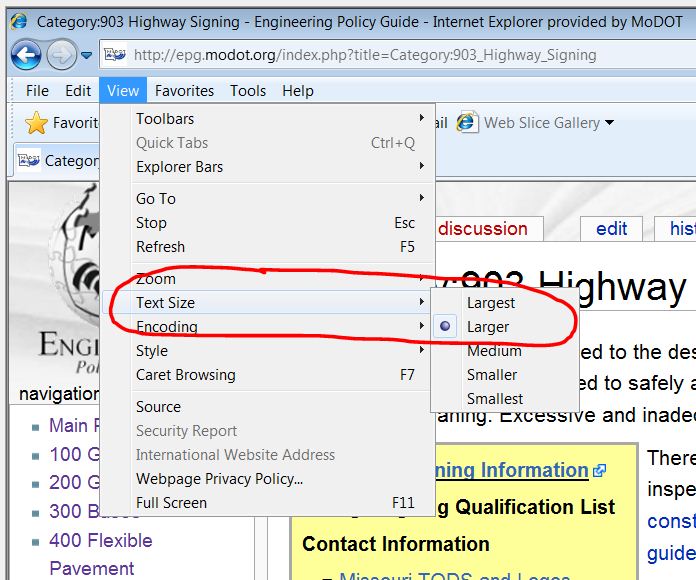Click the Favorites toolbar button label
696x580 pixels.
[x=75, y=122]
